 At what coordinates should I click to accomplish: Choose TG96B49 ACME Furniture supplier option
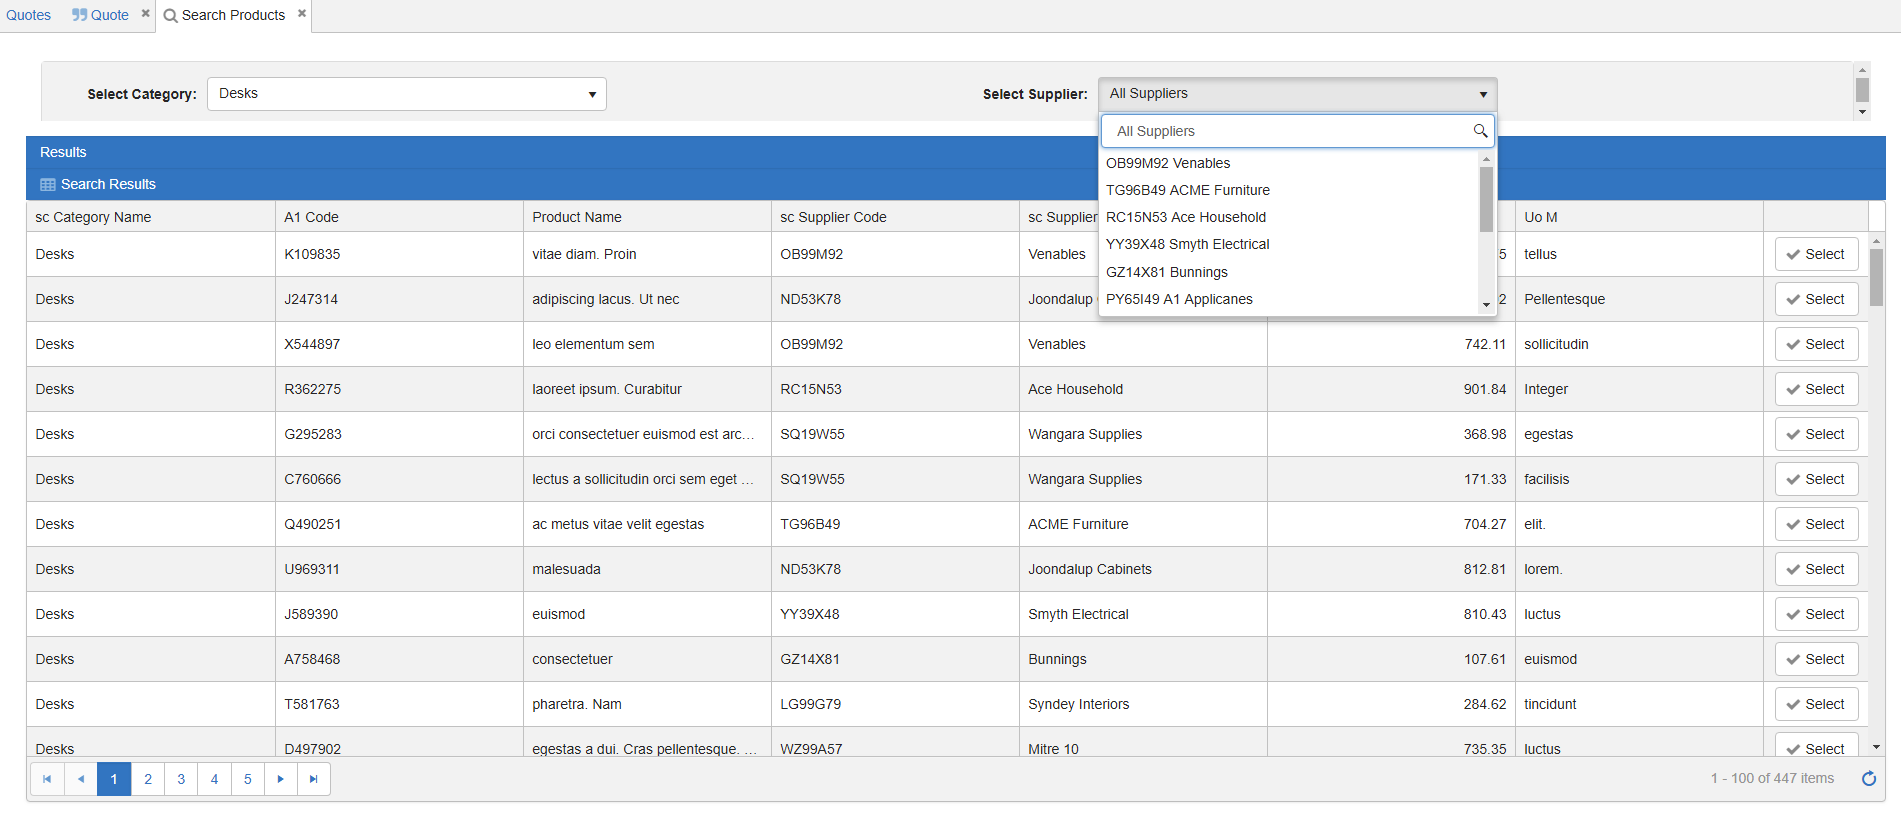(x=1288, y=190)
